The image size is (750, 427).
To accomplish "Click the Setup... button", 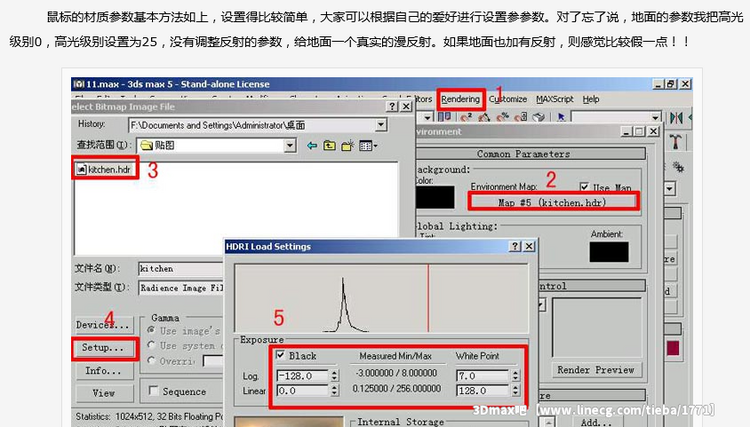I will pos(103,348).
